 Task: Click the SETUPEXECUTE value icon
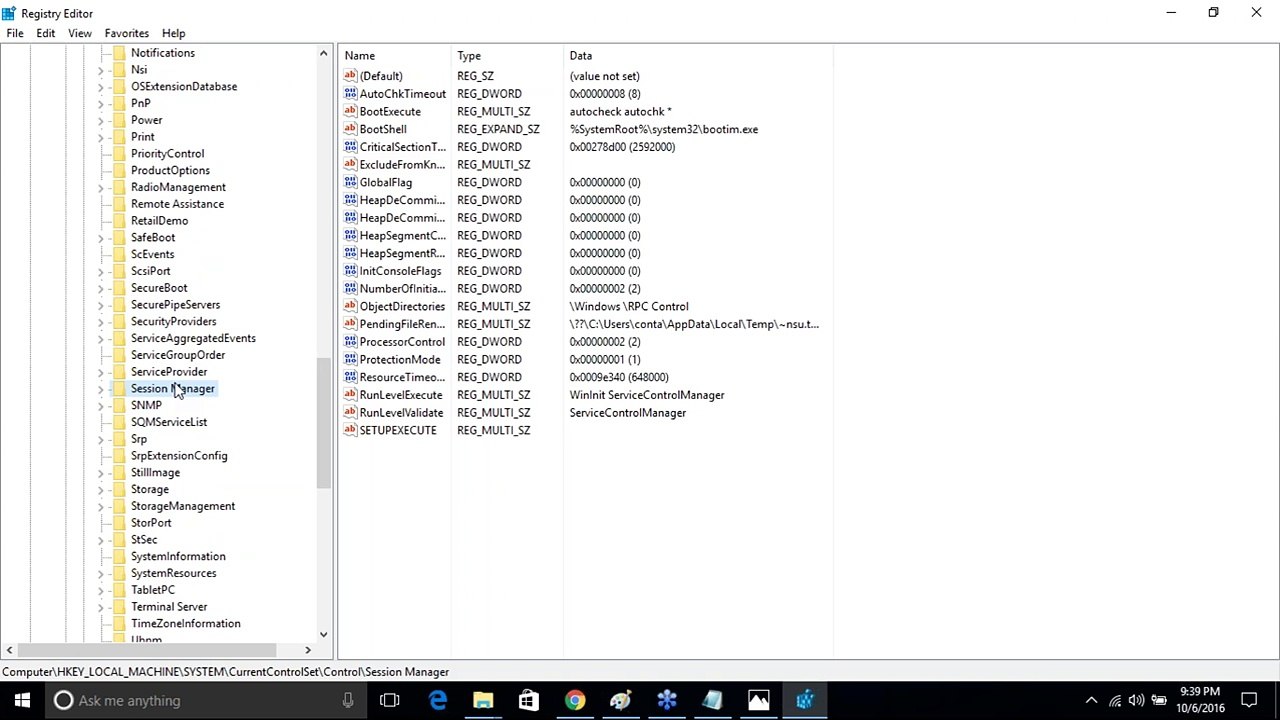coord(350,430)
